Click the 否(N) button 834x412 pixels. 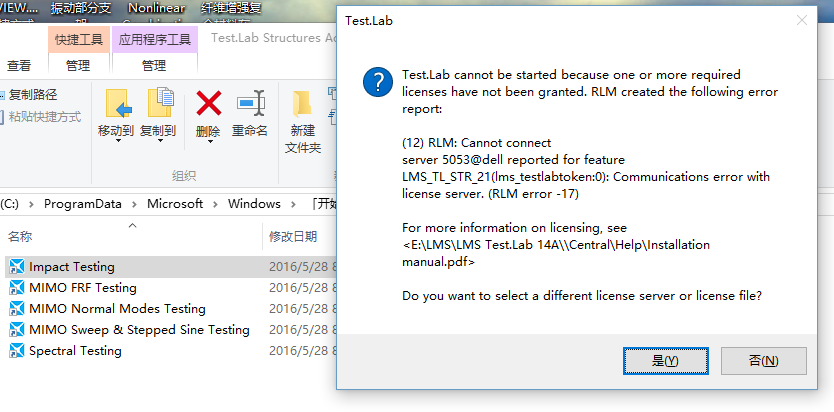point(763,360)
